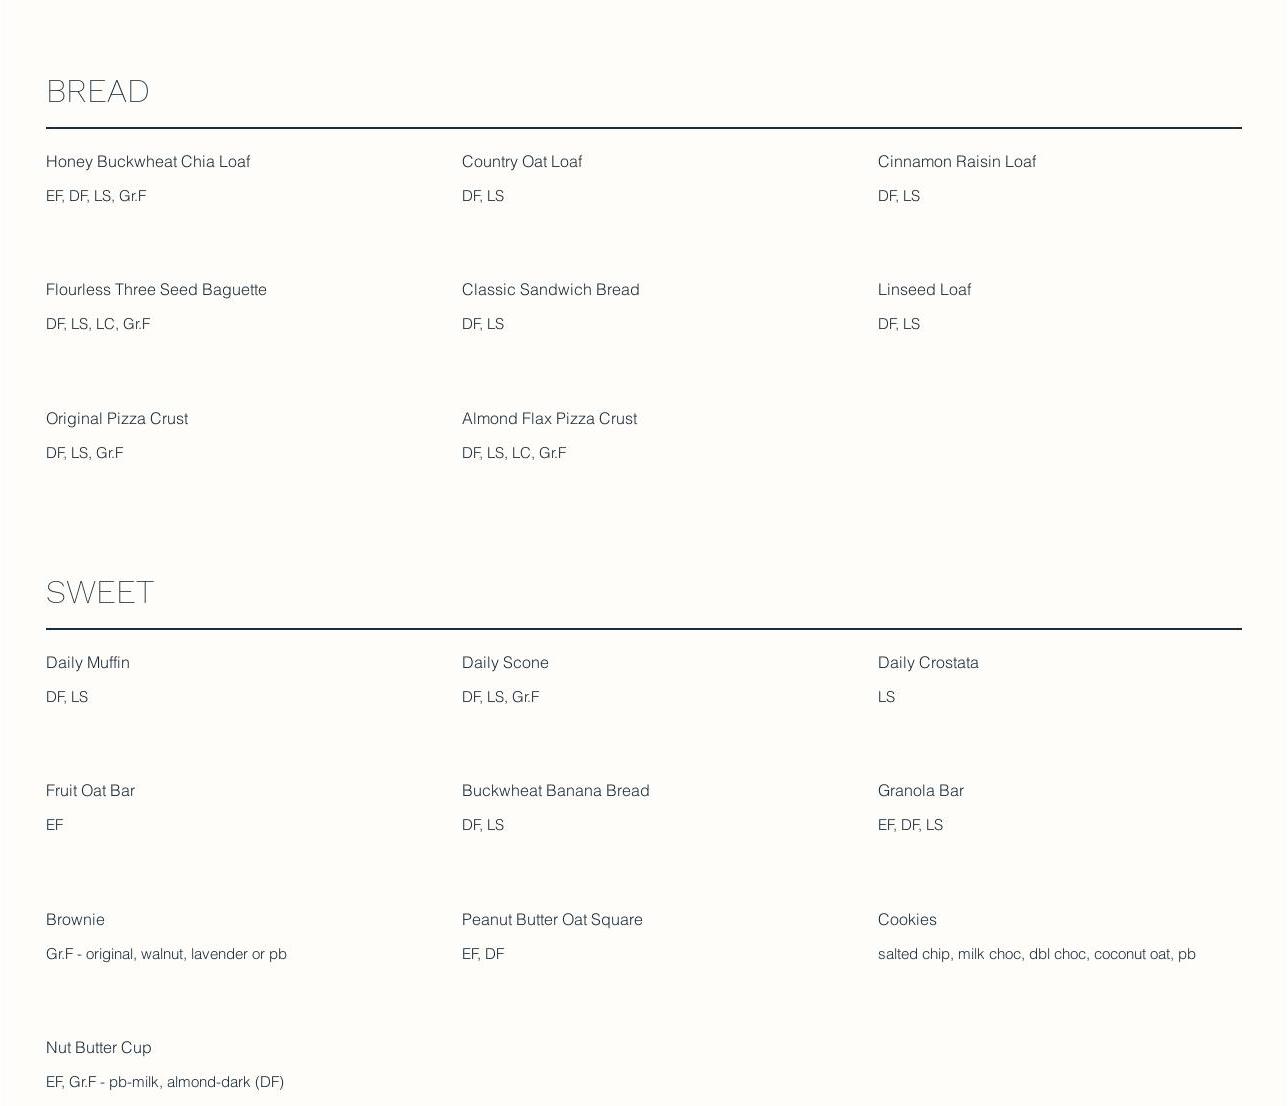The height and width of the screenshot is (1106, 1288).
Task: Click the Cookies flavor list text
Action: 1037,954
